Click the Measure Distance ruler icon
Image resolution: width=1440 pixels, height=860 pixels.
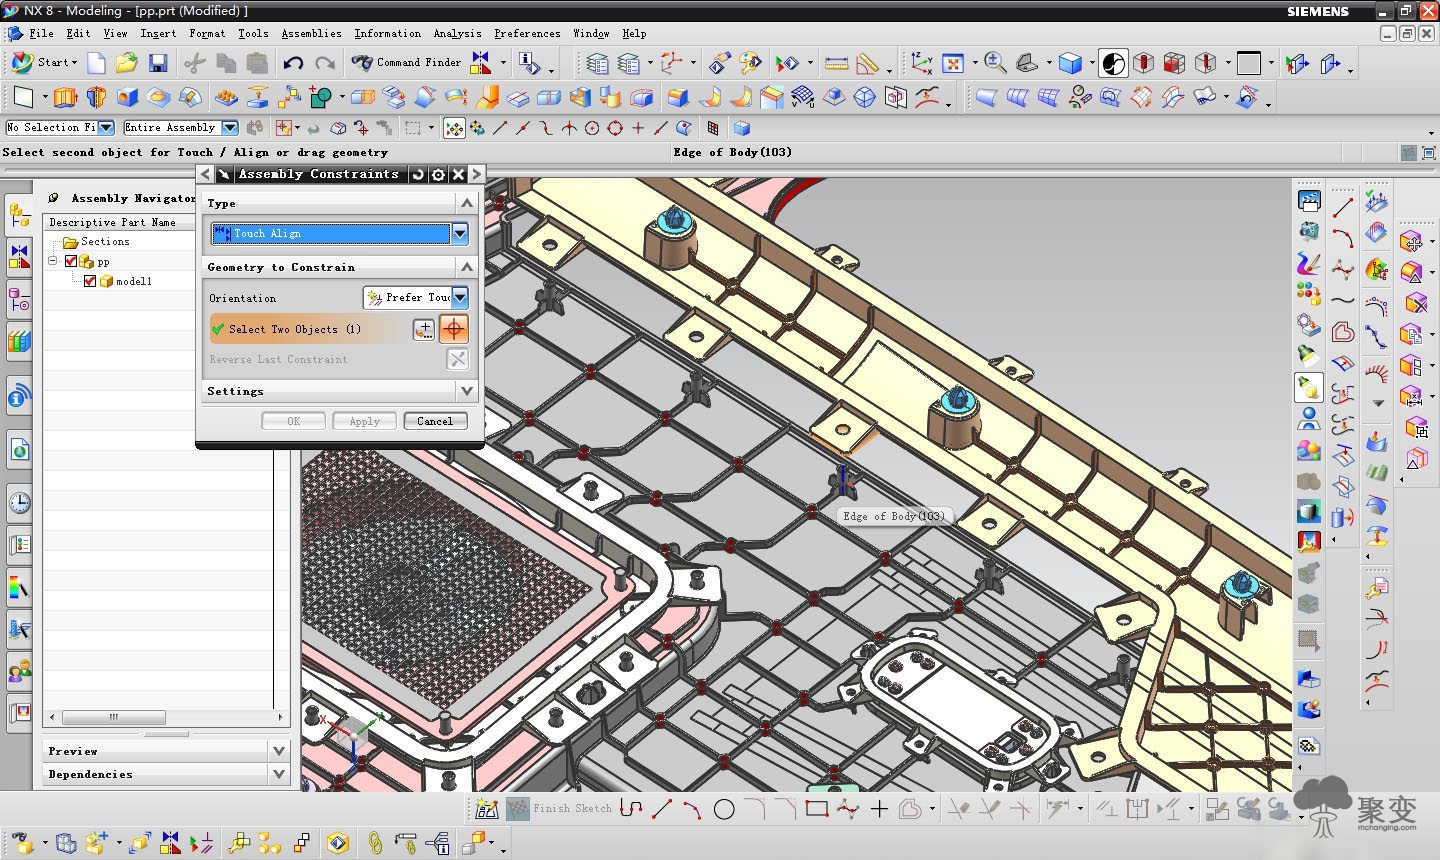point(837,63)
